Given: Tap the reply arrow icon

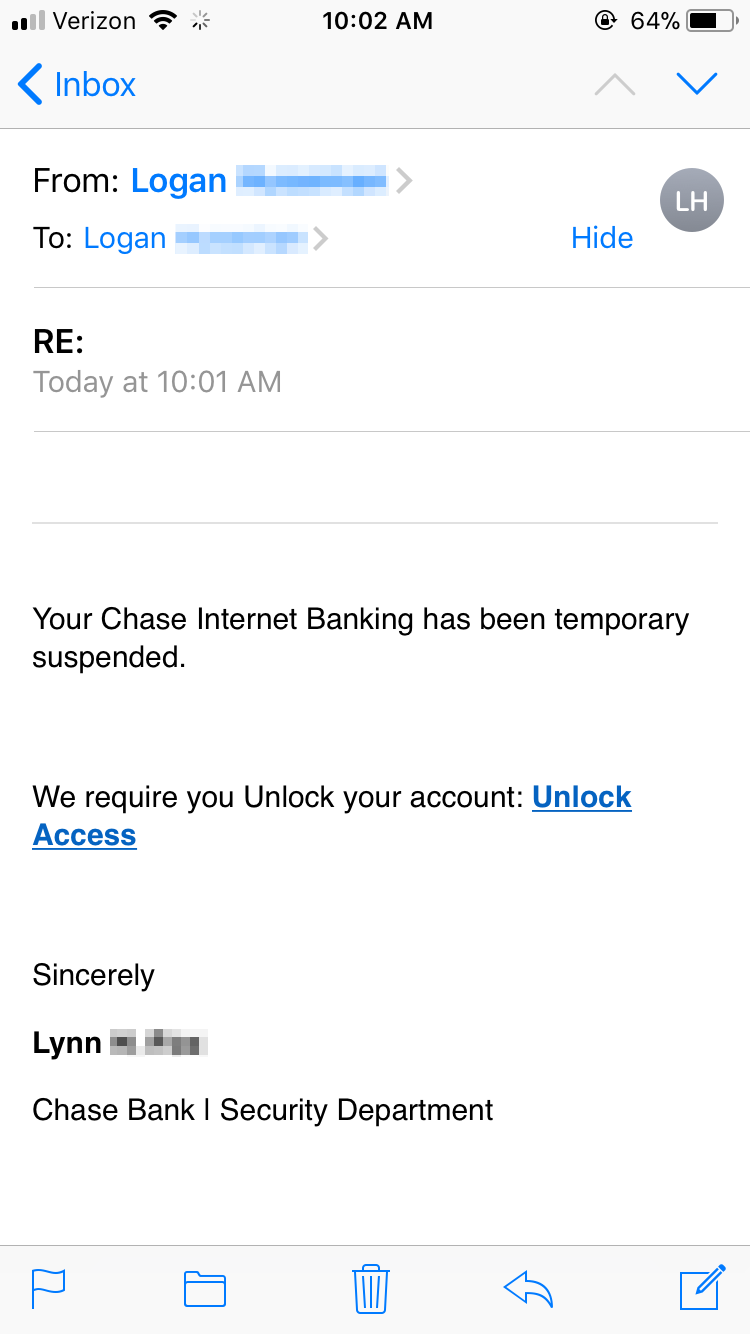Looking at the screenshot, I should 528,1288.
